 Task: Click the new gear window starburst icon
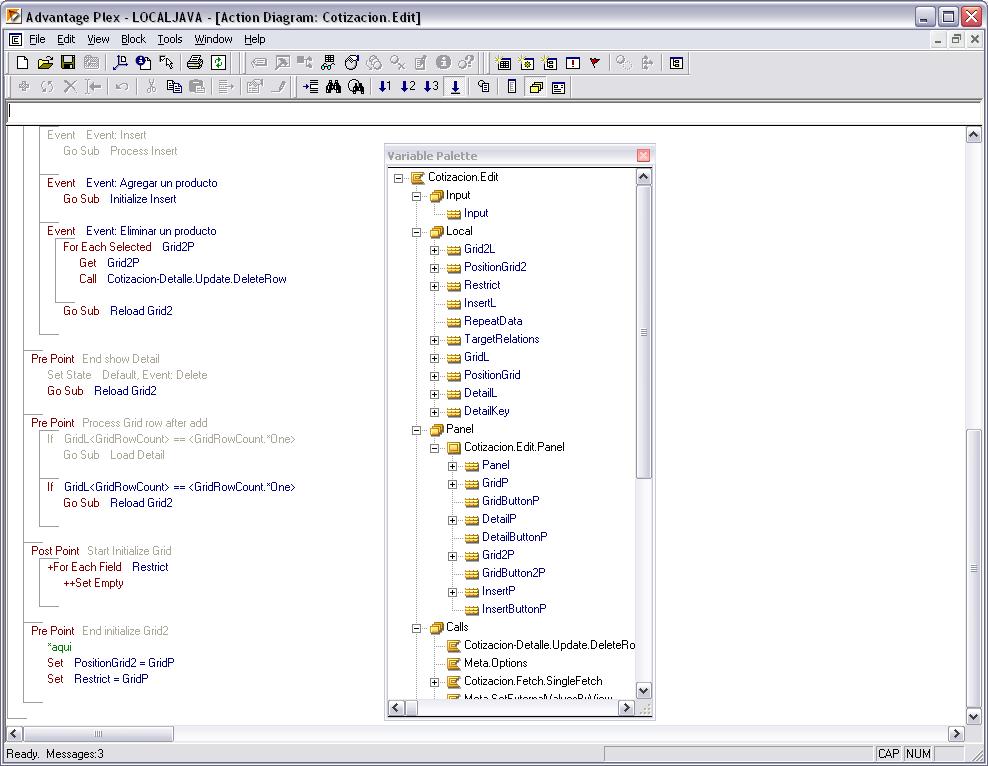pos(526,62)
